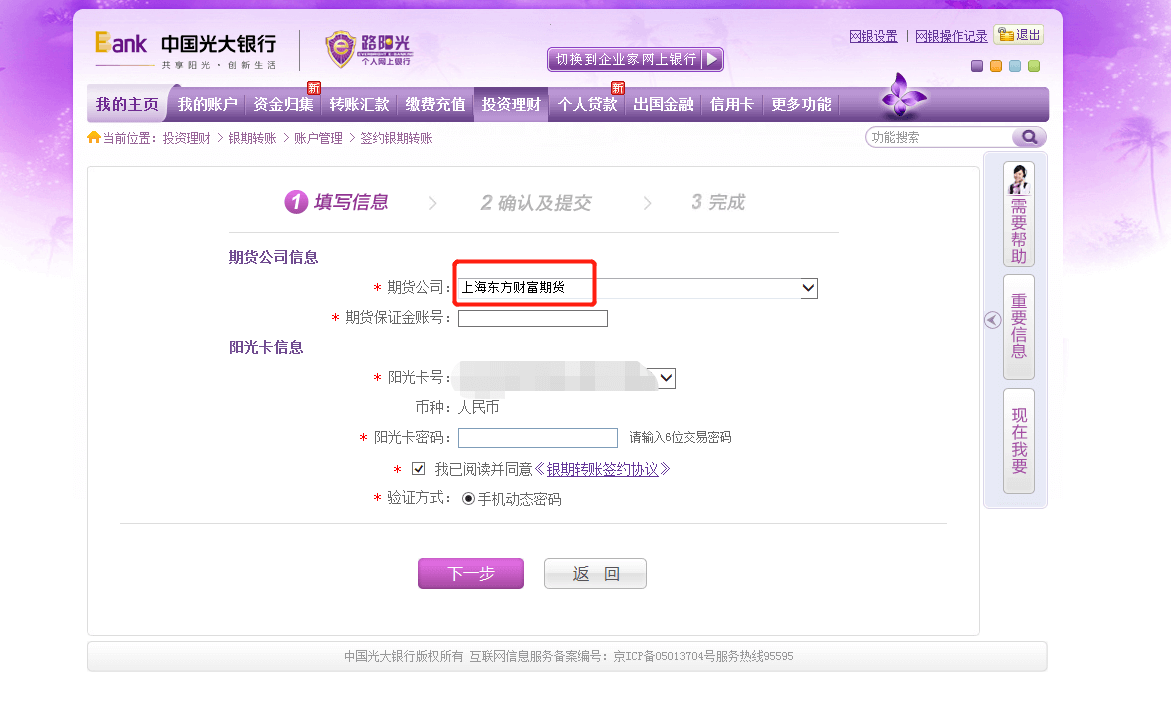
Task: Click the 退出 logout button
Action: click(1019, 35)
